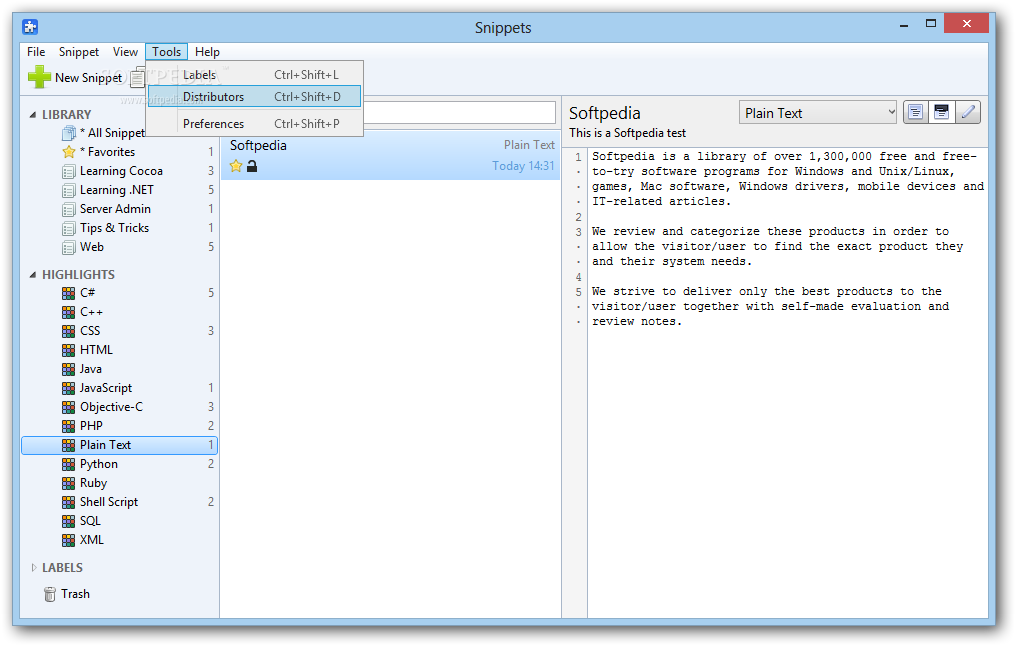Click the light snippet view icon beside language dropdown

(x=915, y=112)
